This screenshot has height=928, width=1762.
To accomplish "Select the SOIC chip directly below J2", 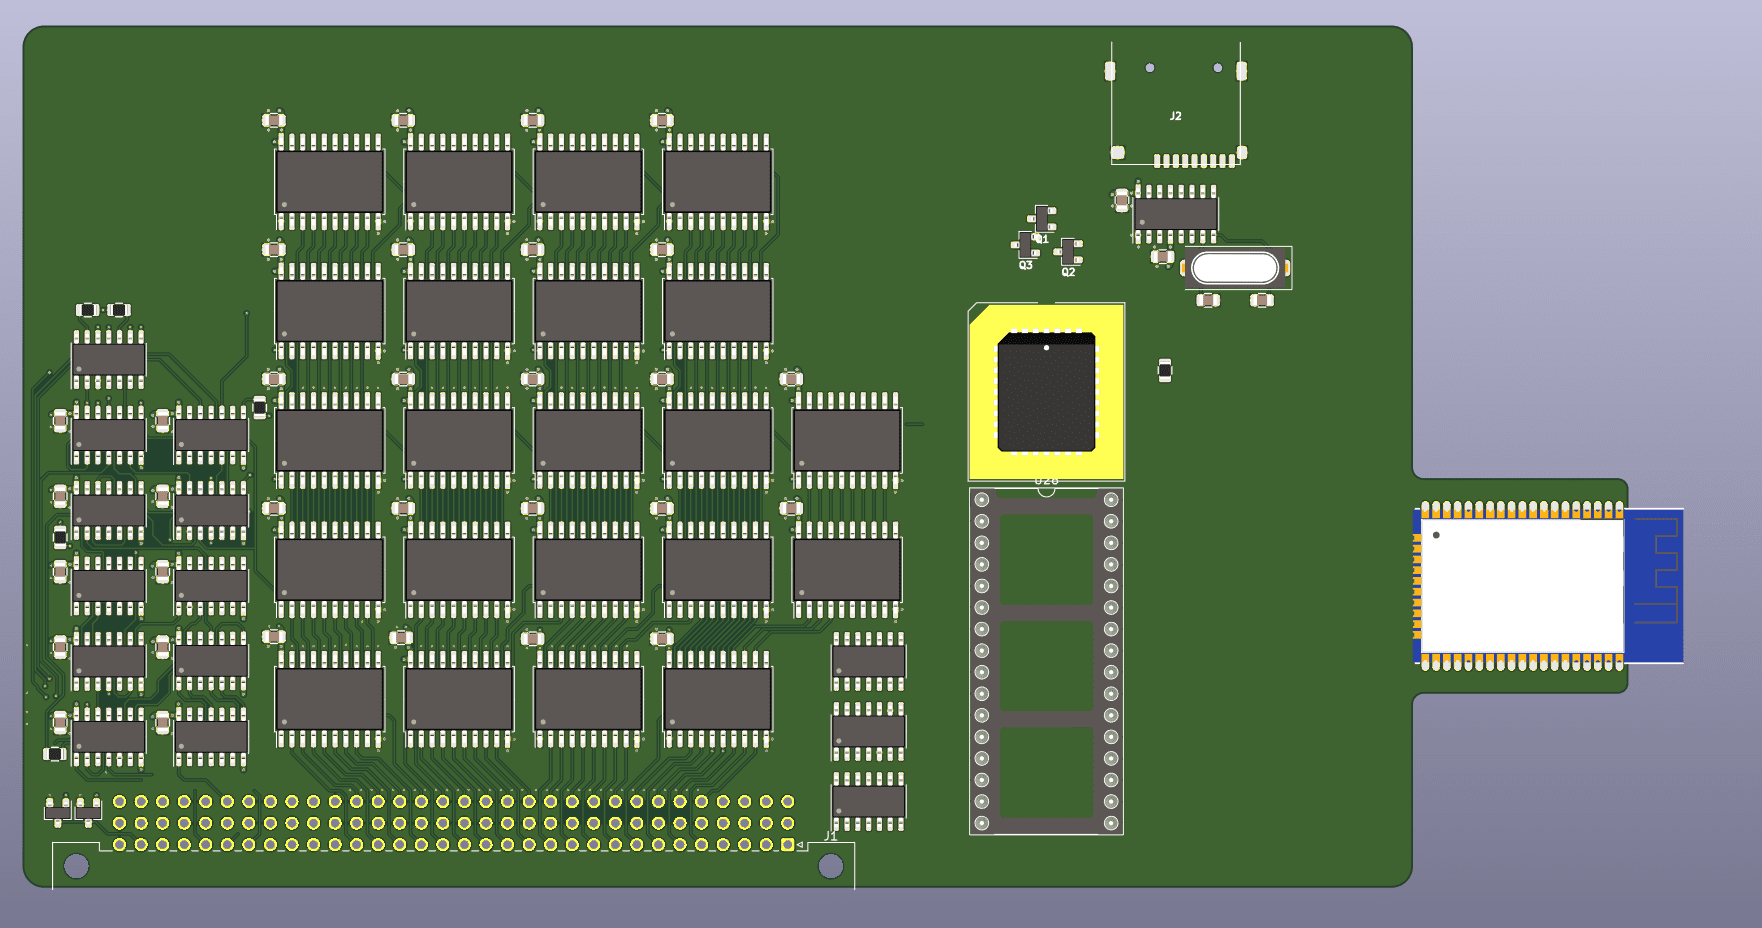I will click(x=1176, y=214).
